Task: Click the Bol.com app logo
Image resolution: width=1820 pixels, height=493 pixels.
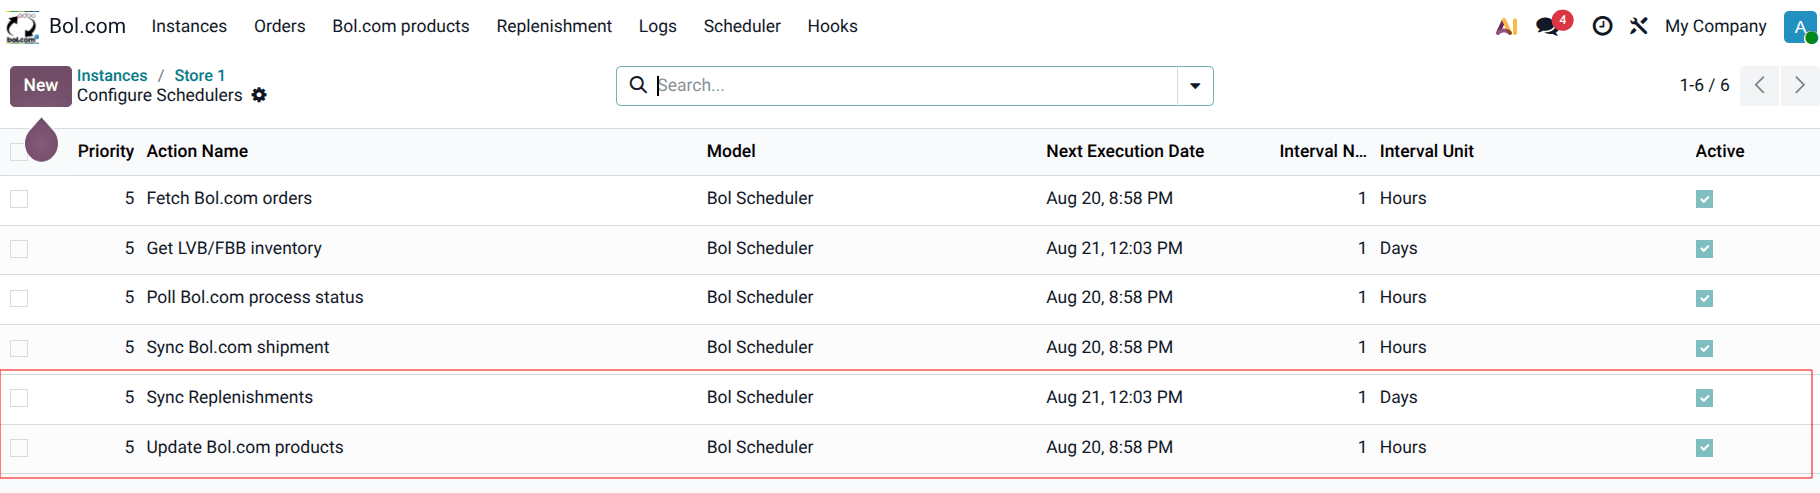Action: pyautogui.click(x=22, y=27)
